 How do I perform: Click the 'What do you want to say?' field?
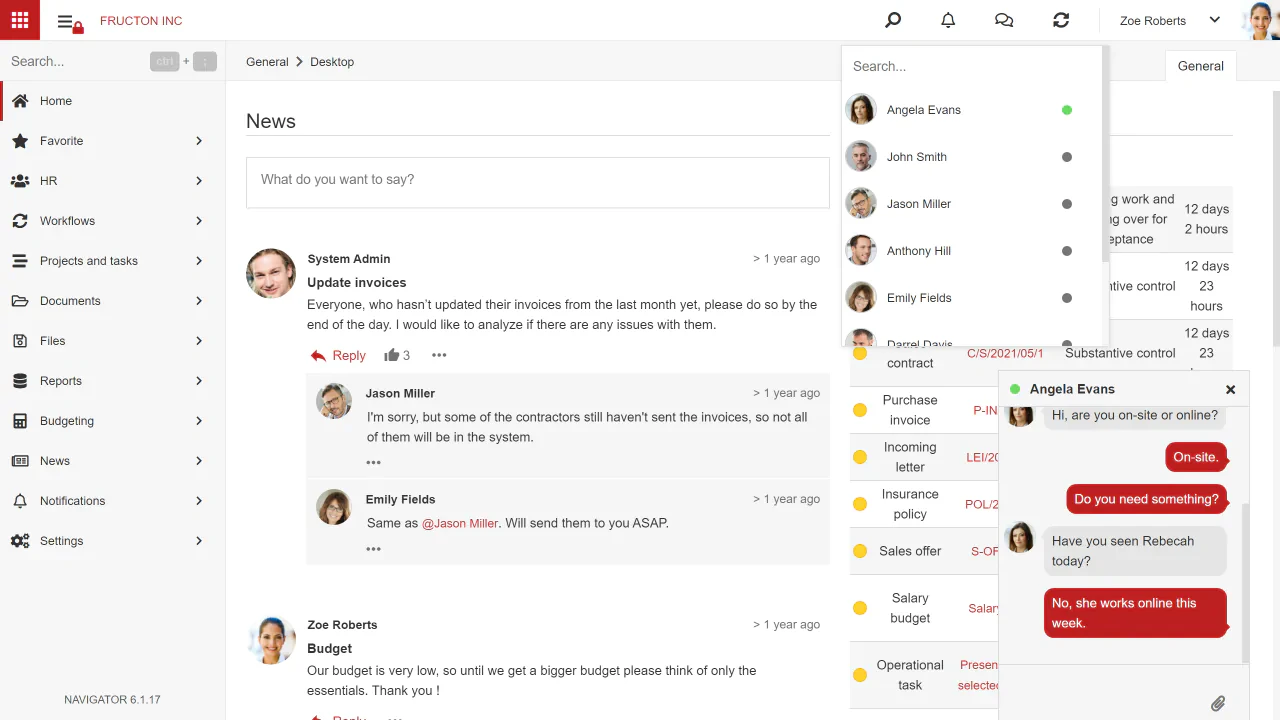(538, 182)
